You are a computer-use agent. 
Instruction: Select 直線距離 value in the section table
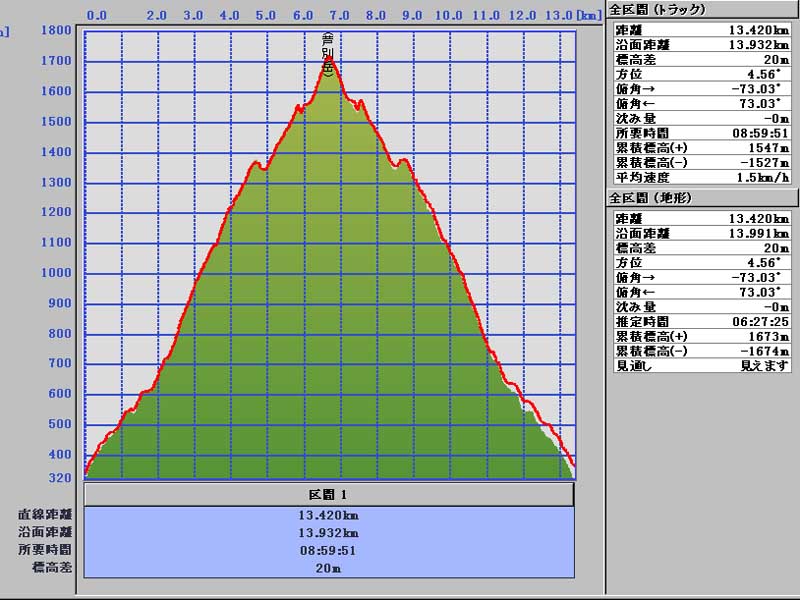click(329, 515)
